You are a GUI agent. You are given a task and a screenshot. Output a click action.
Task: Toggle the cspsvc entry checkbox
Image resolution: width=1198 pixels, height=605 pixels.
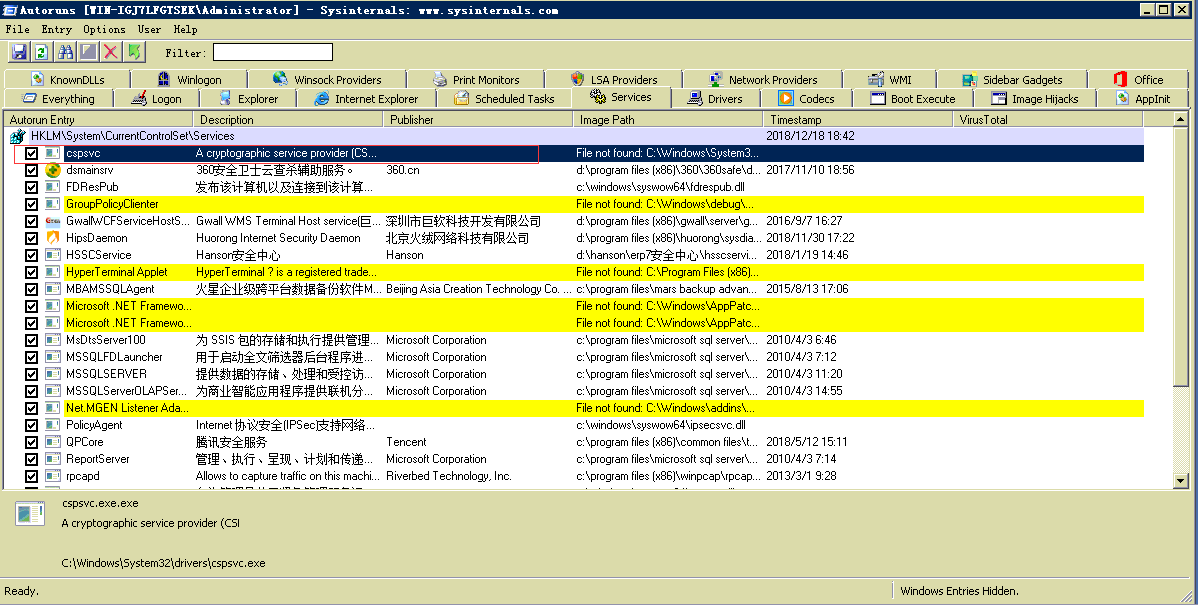(x=31, y=153)
